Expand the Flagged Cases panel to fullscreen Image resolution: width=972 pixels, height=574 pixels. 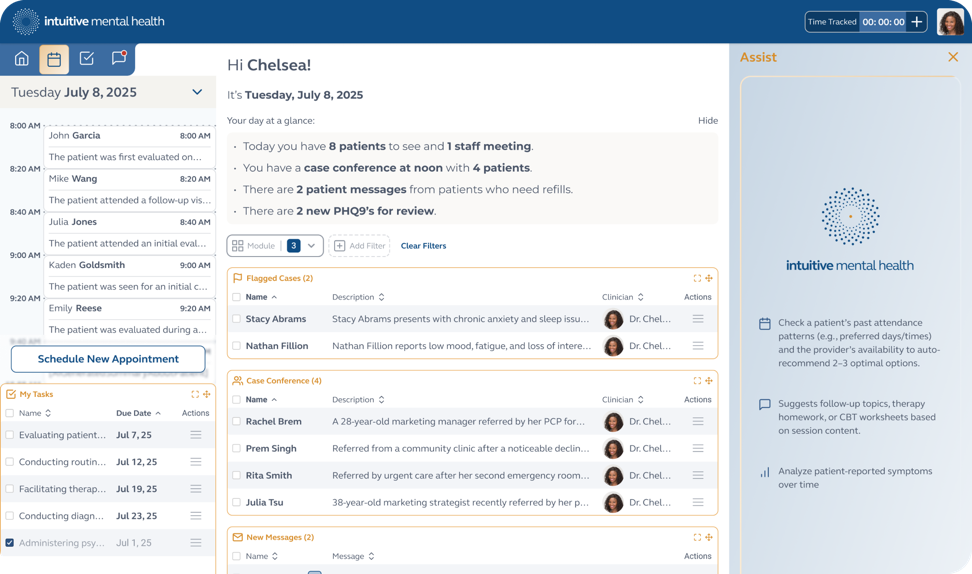click(x=697, y=278)
